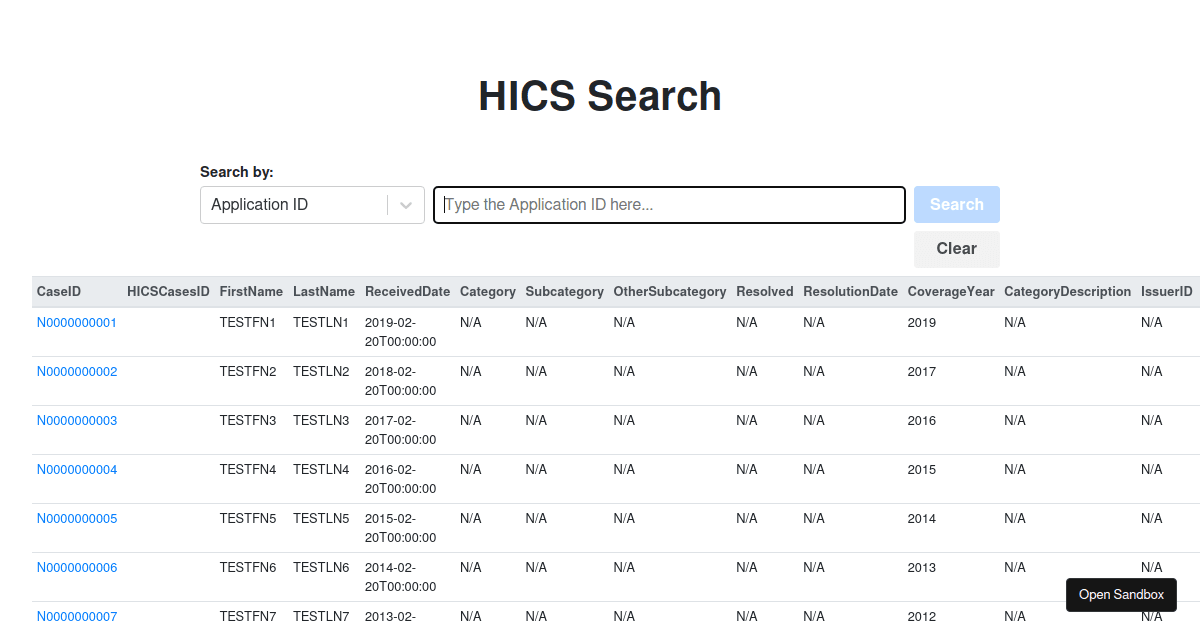Click the Search button
This screenshot has height=630, width=1200.
tap(957, 205)
